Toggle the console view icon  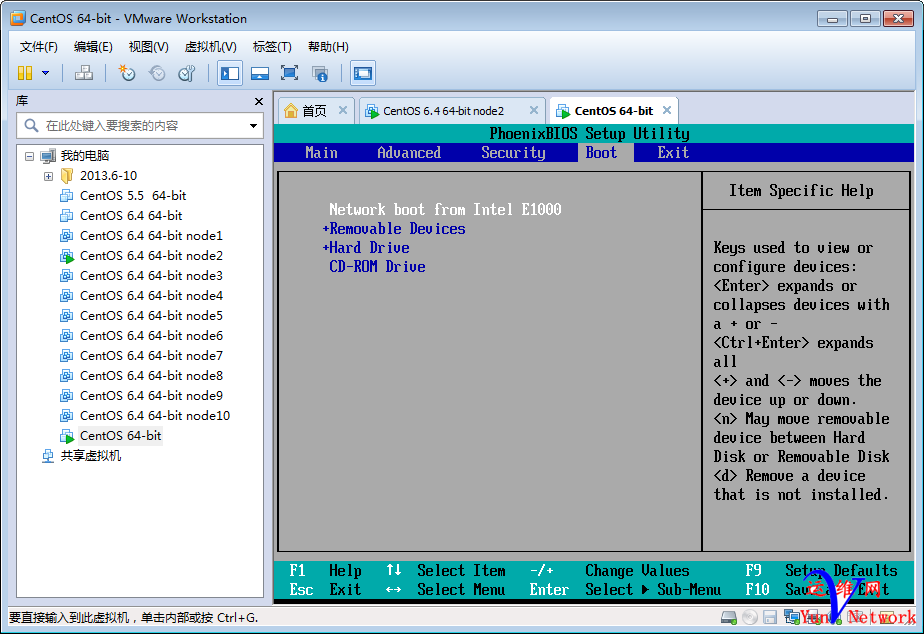click(x=362, y=73)
